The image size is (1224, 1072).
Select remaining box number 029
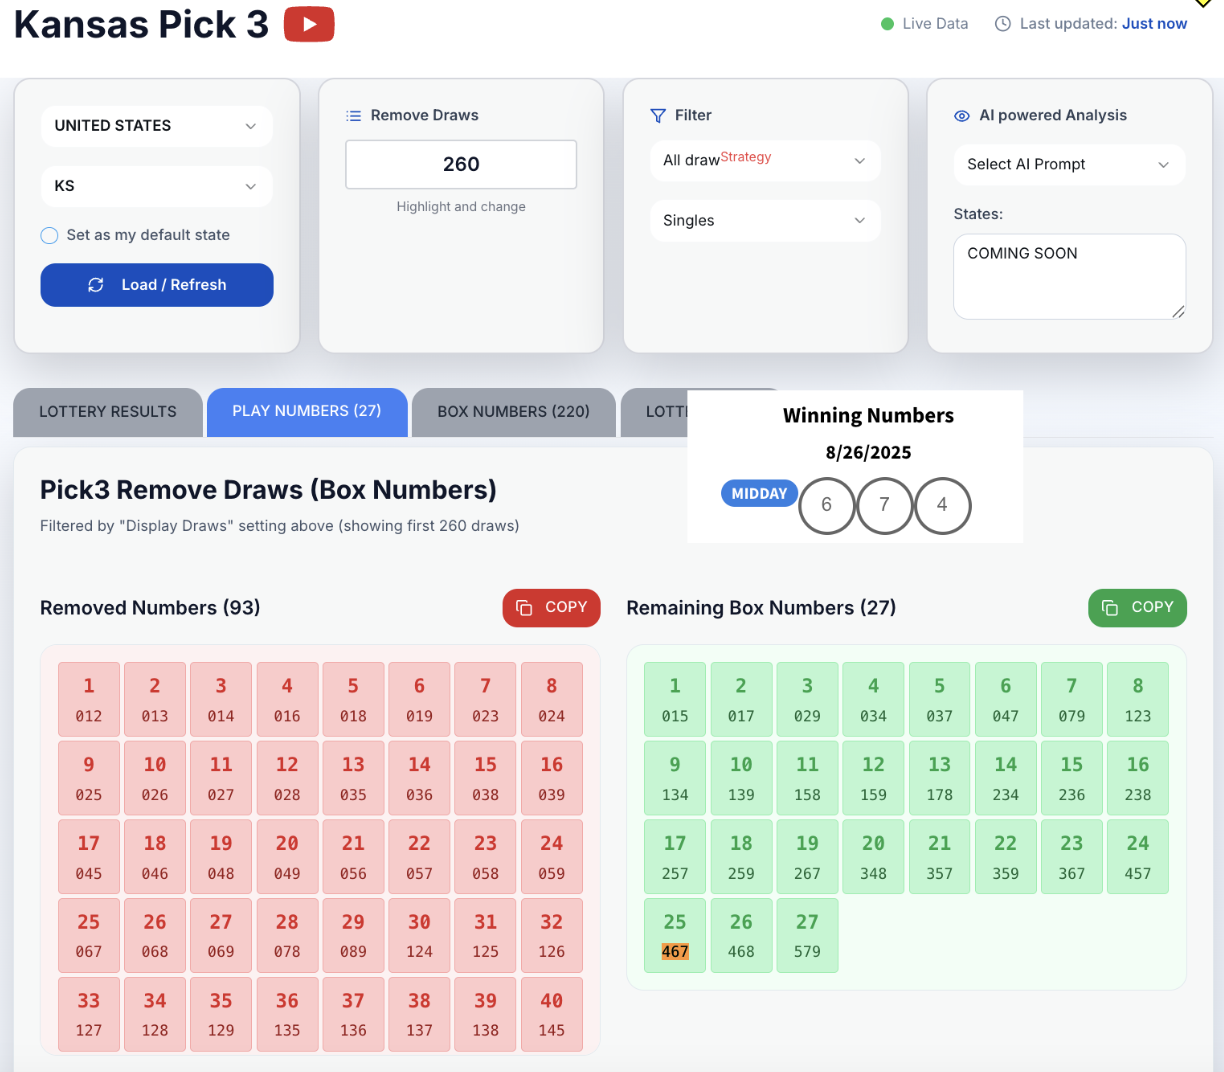click(807, 700)
